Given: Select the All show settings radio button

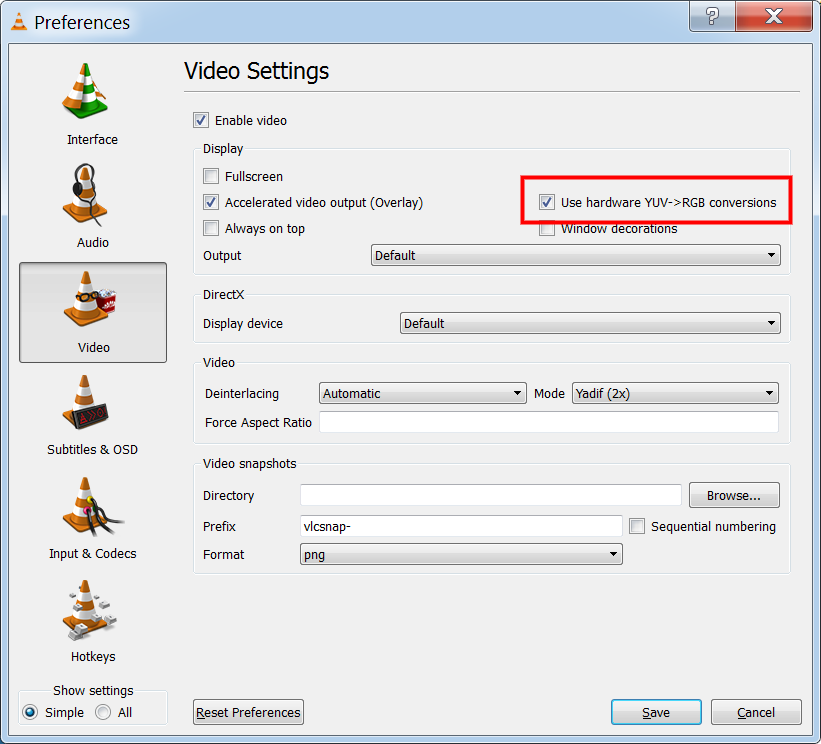Looking at the screenshot, I should click(x=103, y=712).
